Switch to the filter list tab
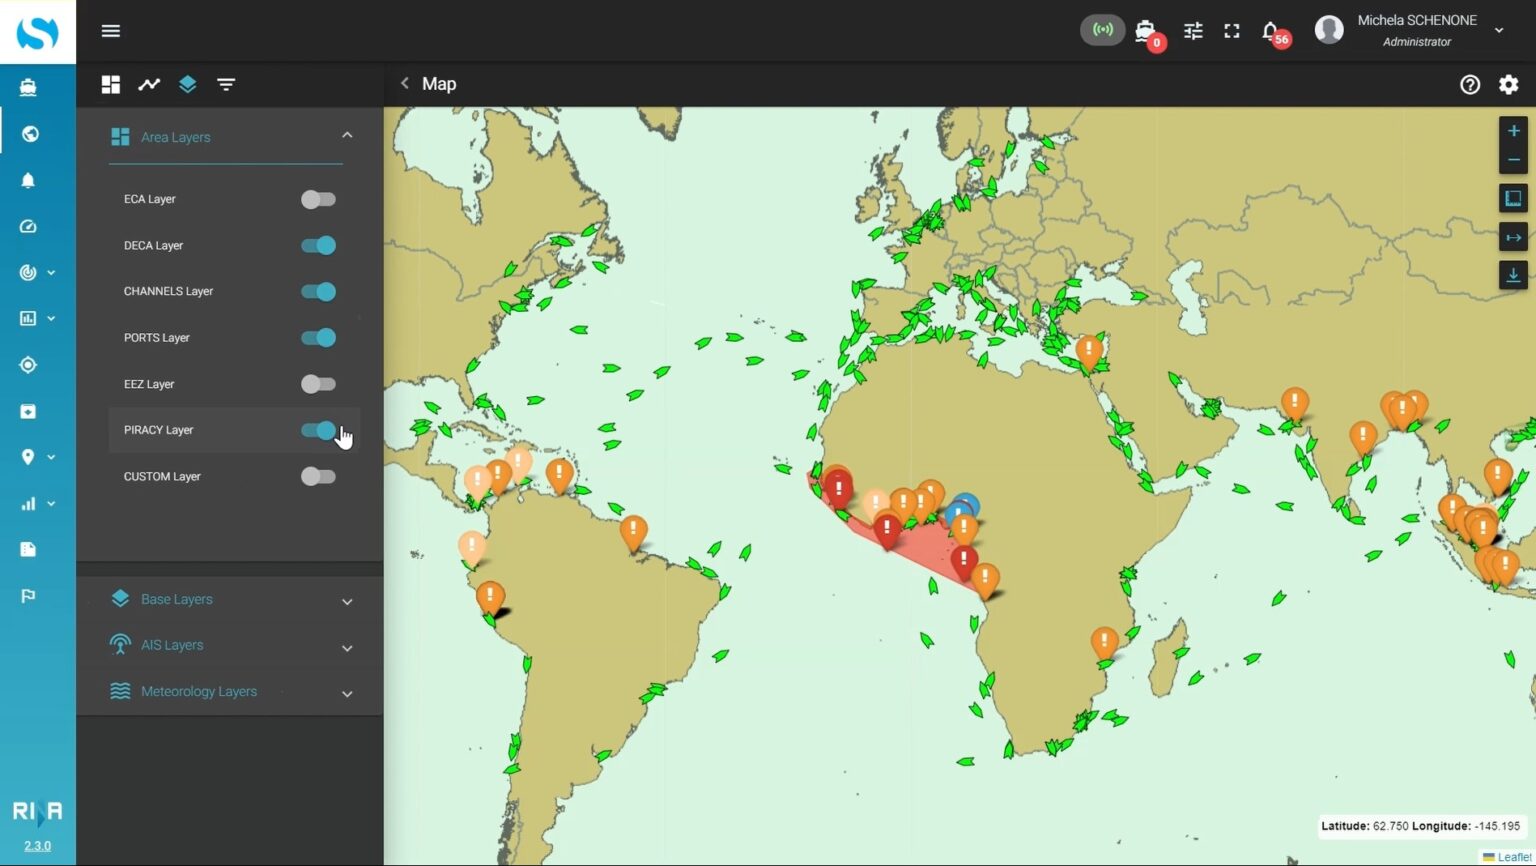The image size is (1536, 866). coord(226,85)
